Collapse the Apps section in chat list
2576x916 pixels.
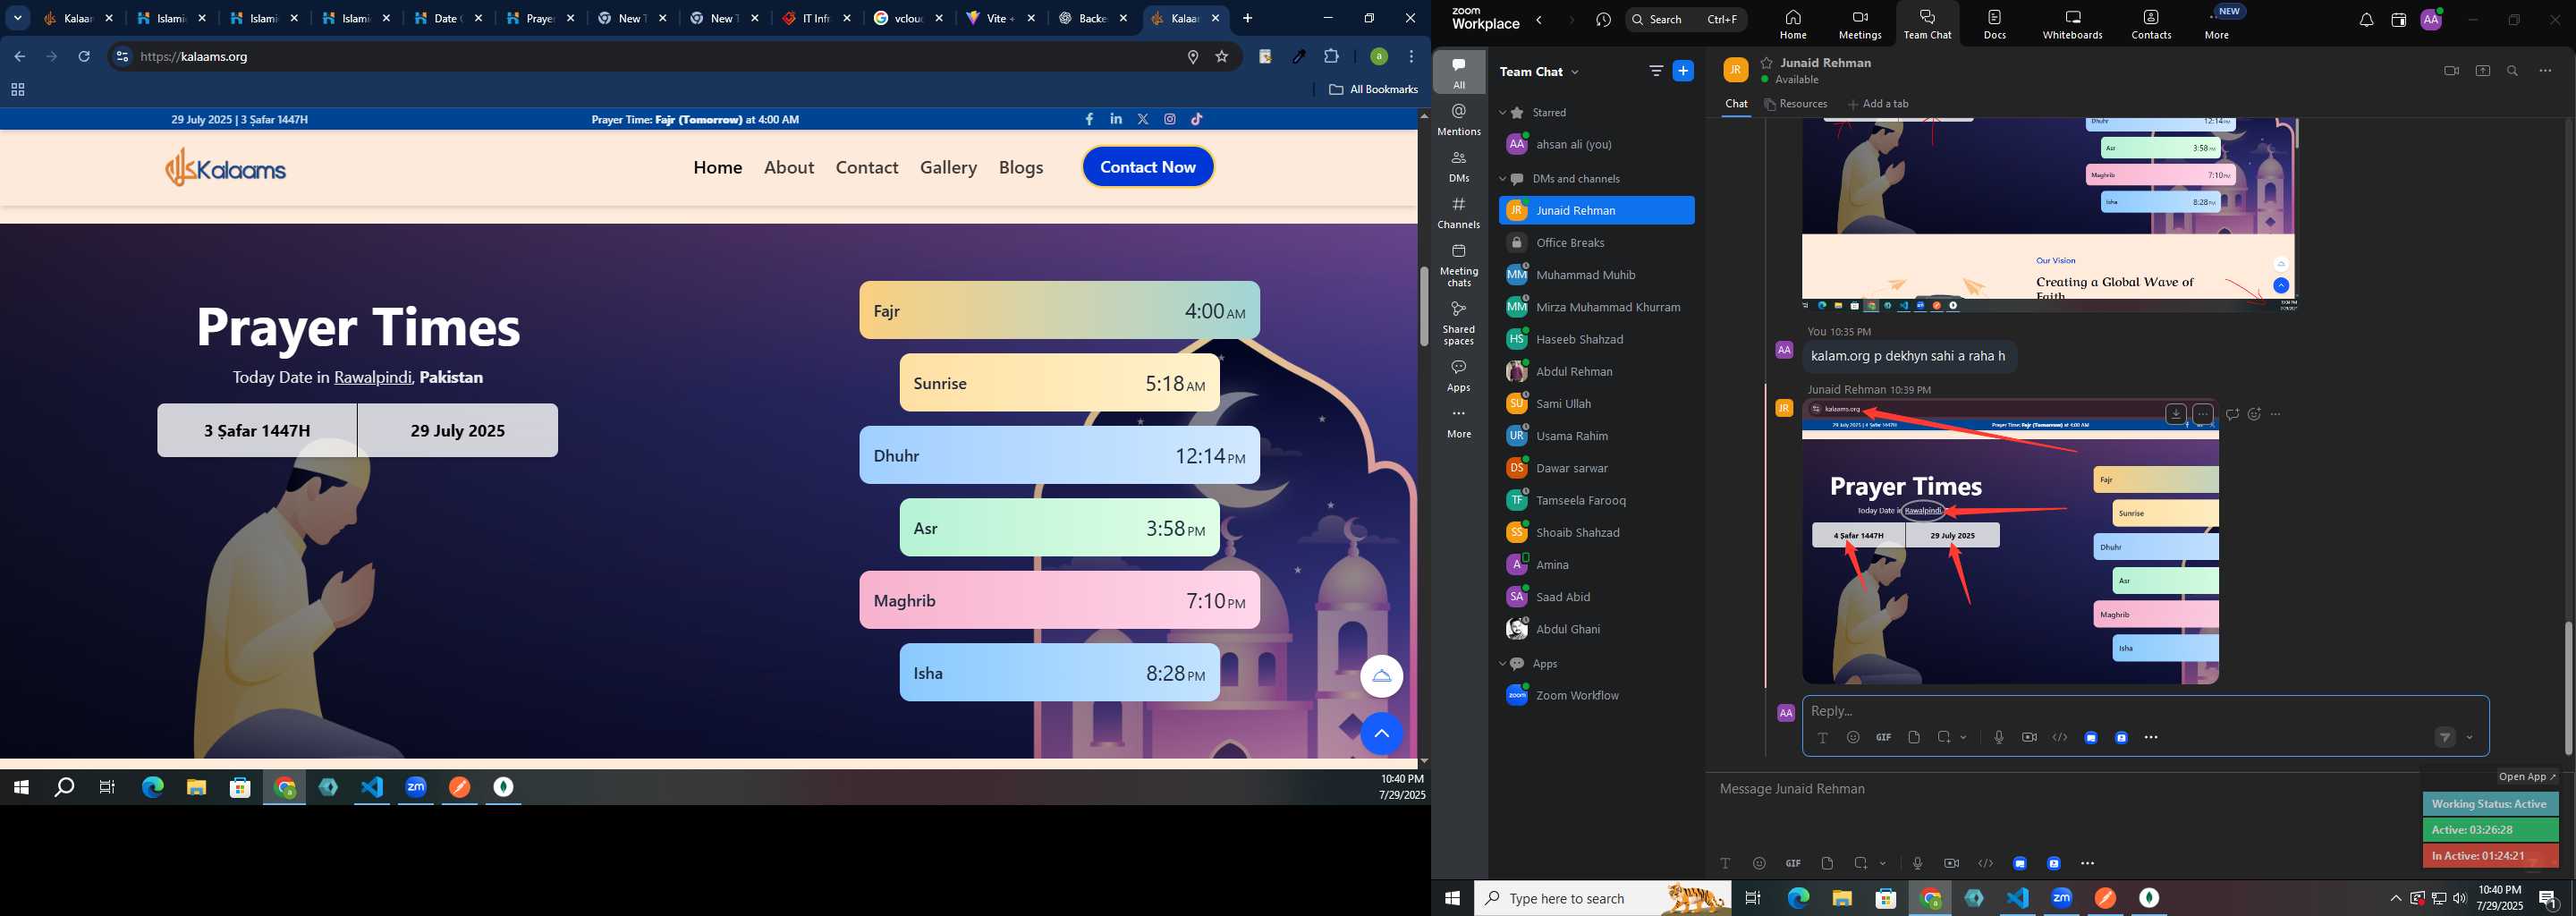click(1502, 664)
